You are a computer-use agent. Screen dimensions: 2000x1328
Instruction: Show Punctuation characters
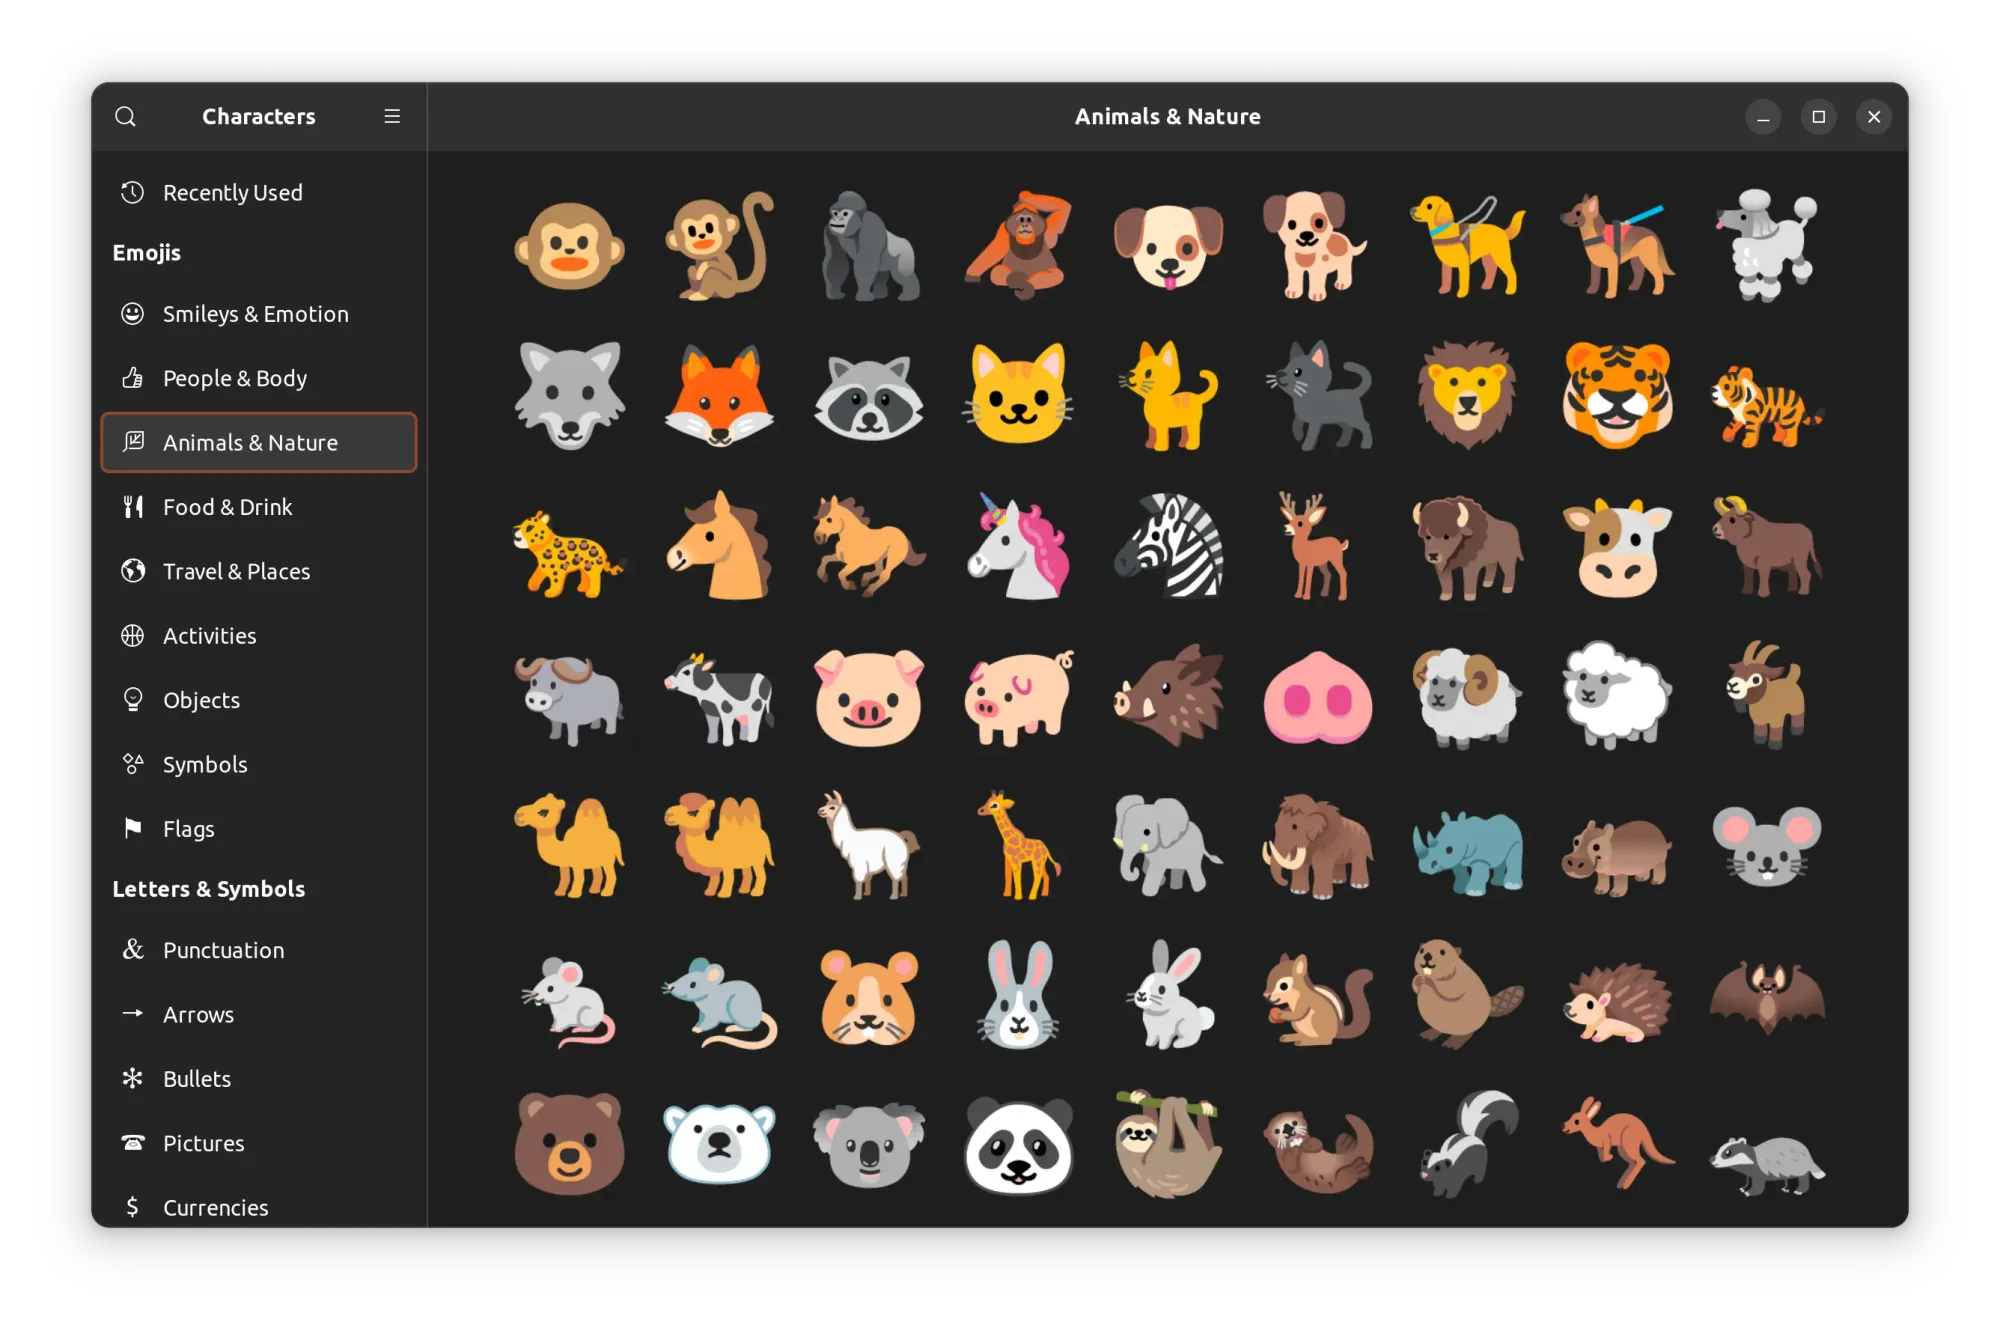click(x=259, y=950)
